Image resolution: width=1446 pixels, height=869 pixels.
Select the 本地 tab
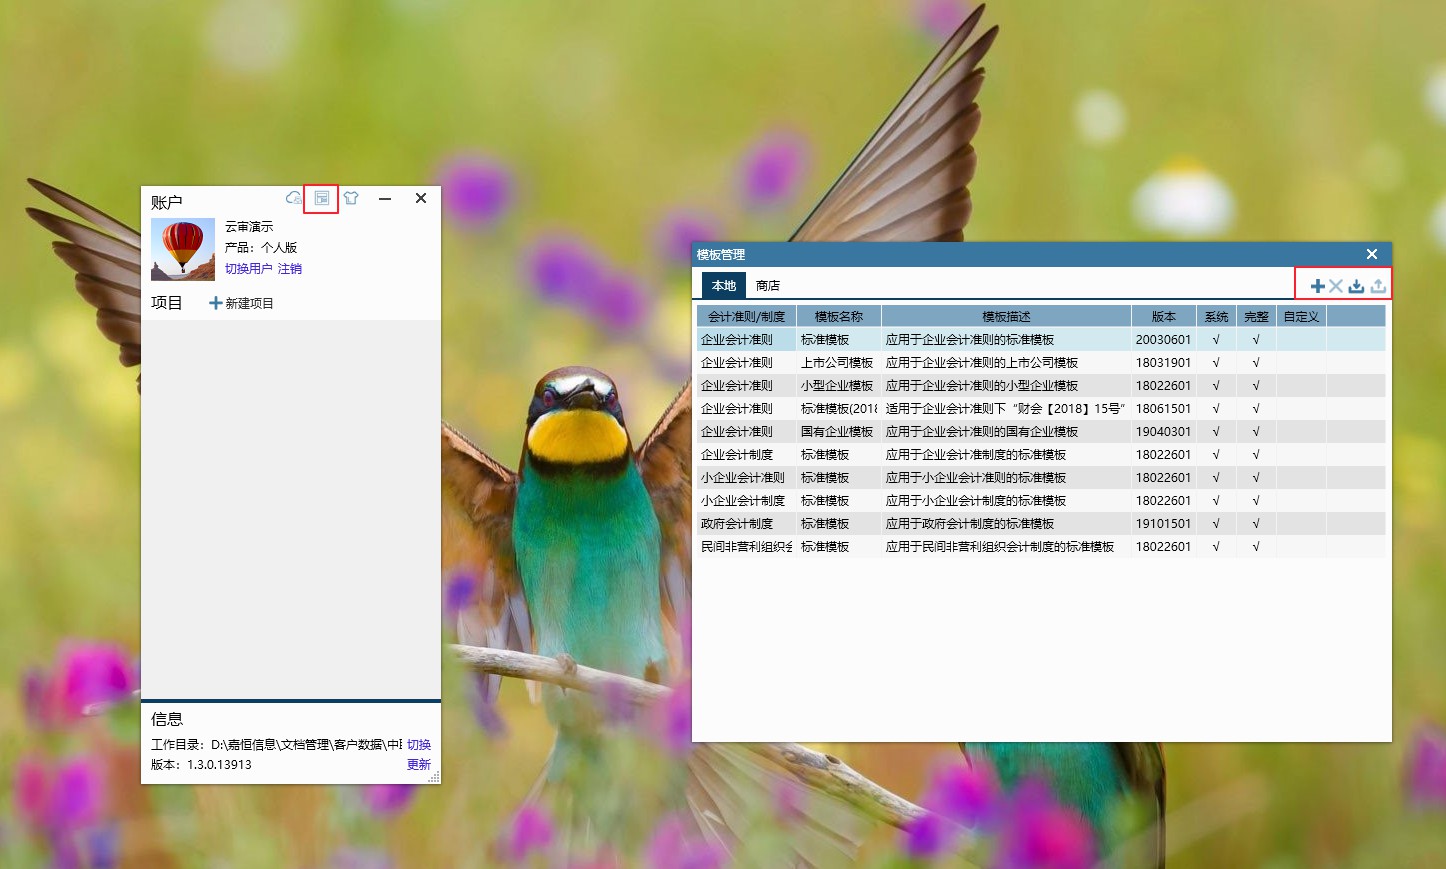[x=724, y=286]
